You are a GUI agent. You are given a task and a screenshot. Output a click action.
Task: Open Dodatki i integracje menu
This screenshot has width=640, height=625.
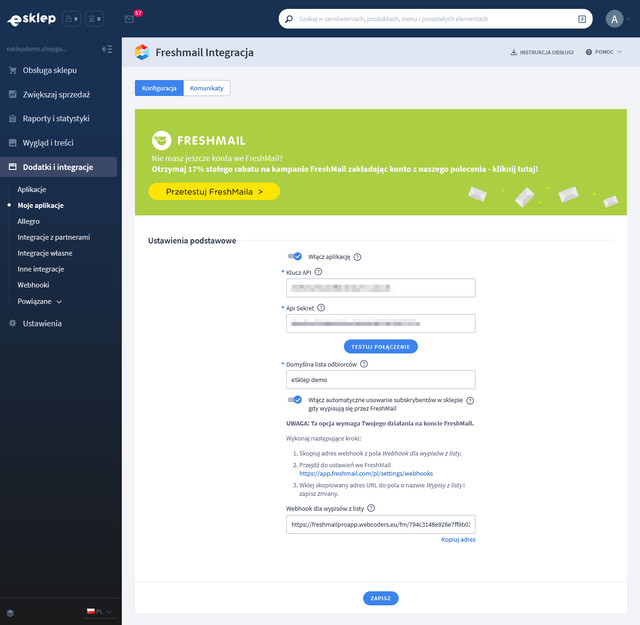tap(59, 167)
